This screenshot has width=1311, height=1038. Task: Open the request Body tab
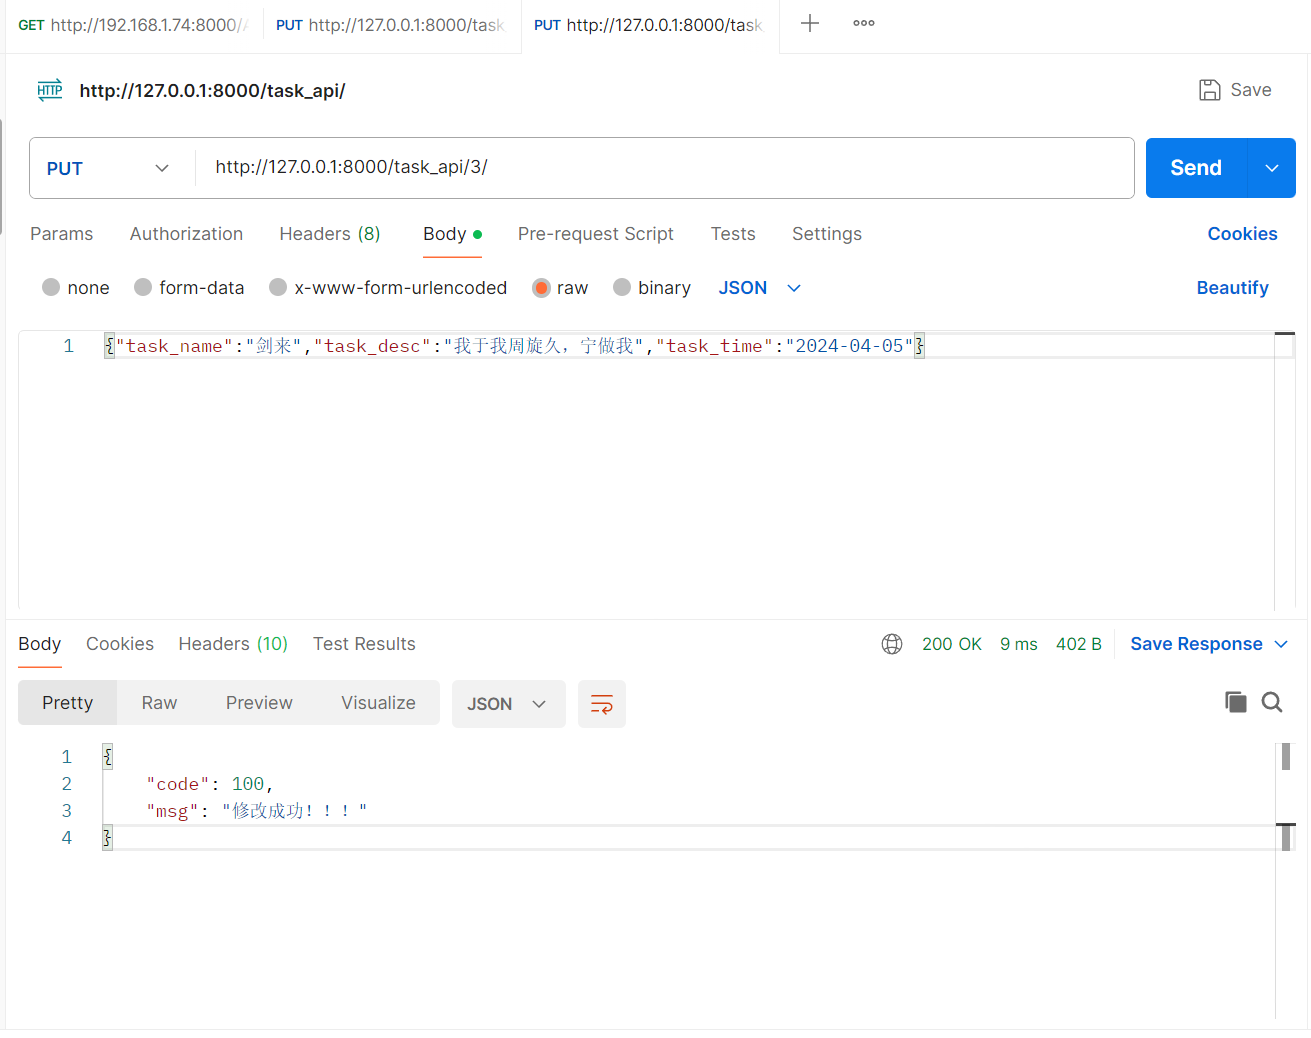452,234
